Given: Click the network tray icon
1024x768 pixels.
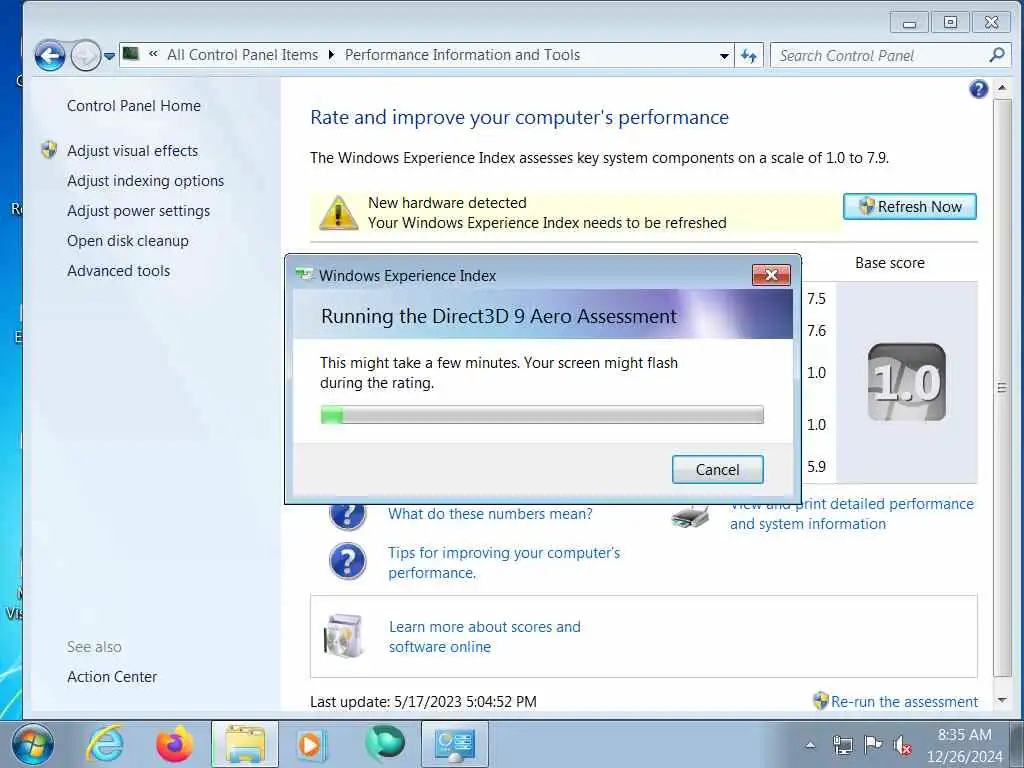Looking at the screenshot, I should [x=842, y=745].
